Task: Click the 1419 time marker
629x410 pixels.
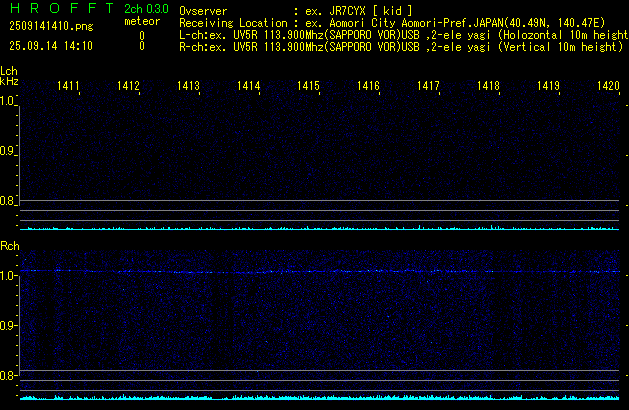Action: pos(548,86)
